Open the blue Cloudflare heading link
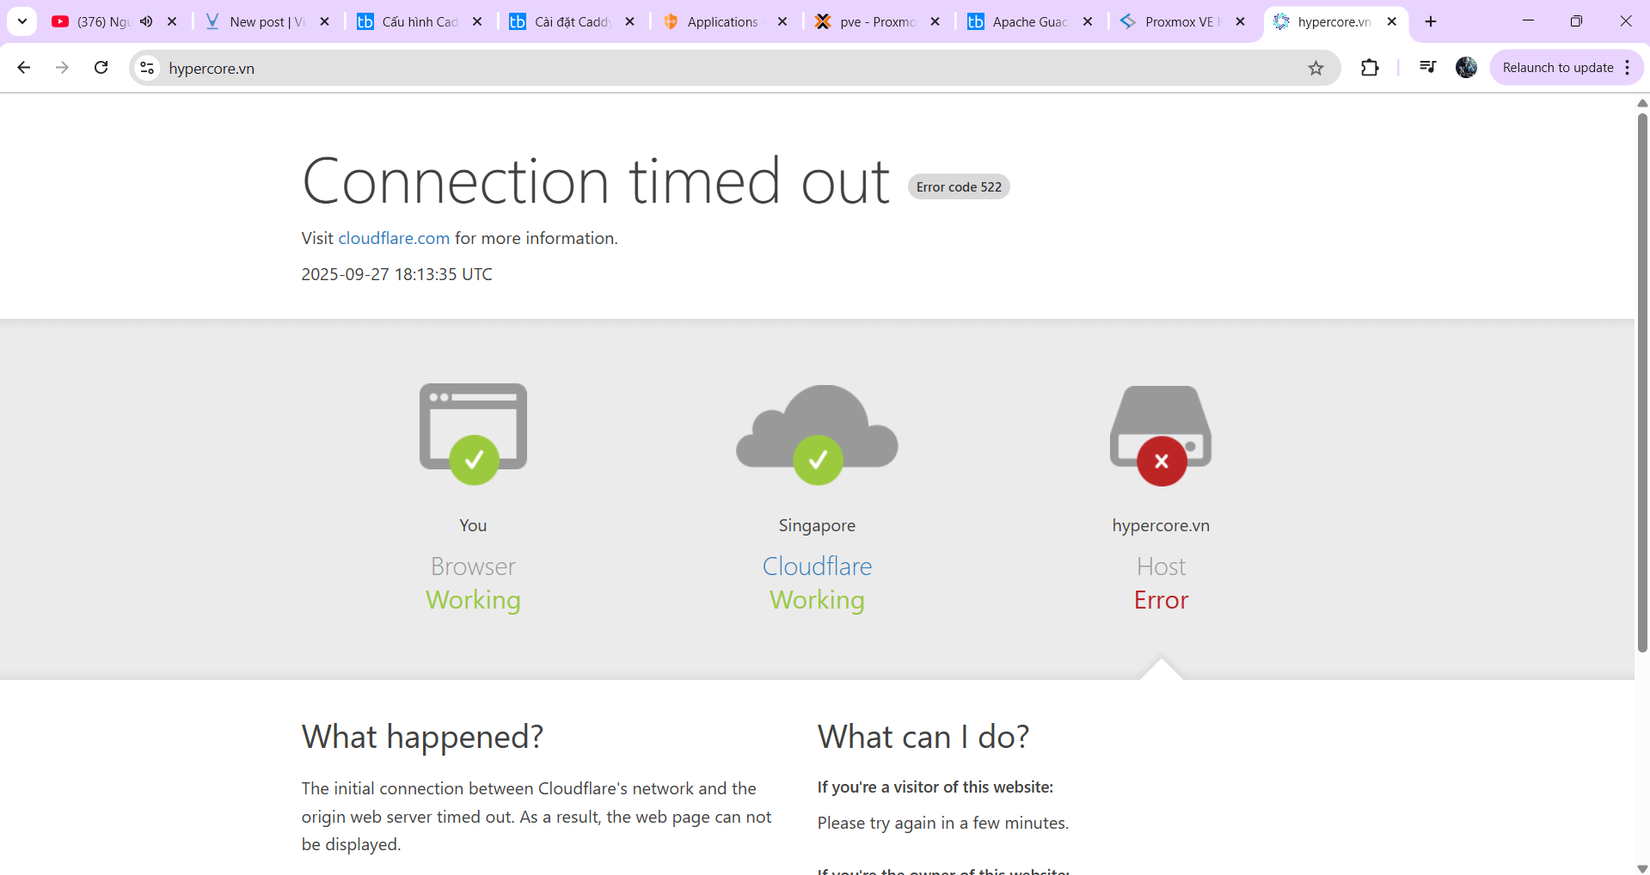This screenshot has height=875, width=1650. pos(817,566)
